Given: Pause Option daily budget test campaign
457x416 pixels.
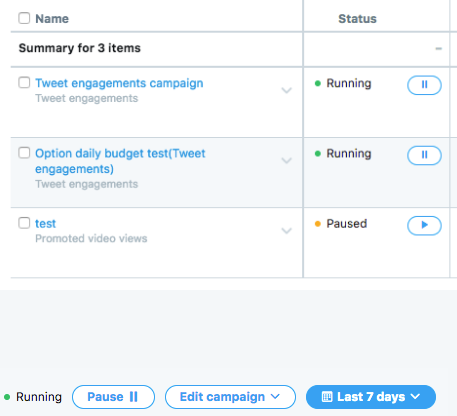Looking at the screenshot, I should [424, 155].
